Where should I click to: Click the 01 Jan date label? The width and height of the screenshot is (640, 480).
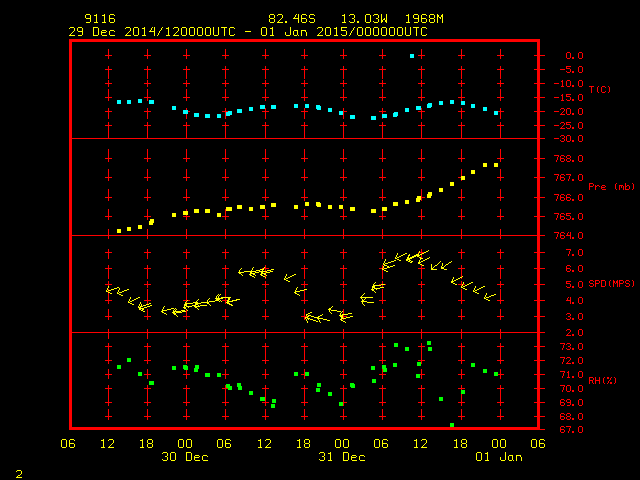tap(499, 457)
